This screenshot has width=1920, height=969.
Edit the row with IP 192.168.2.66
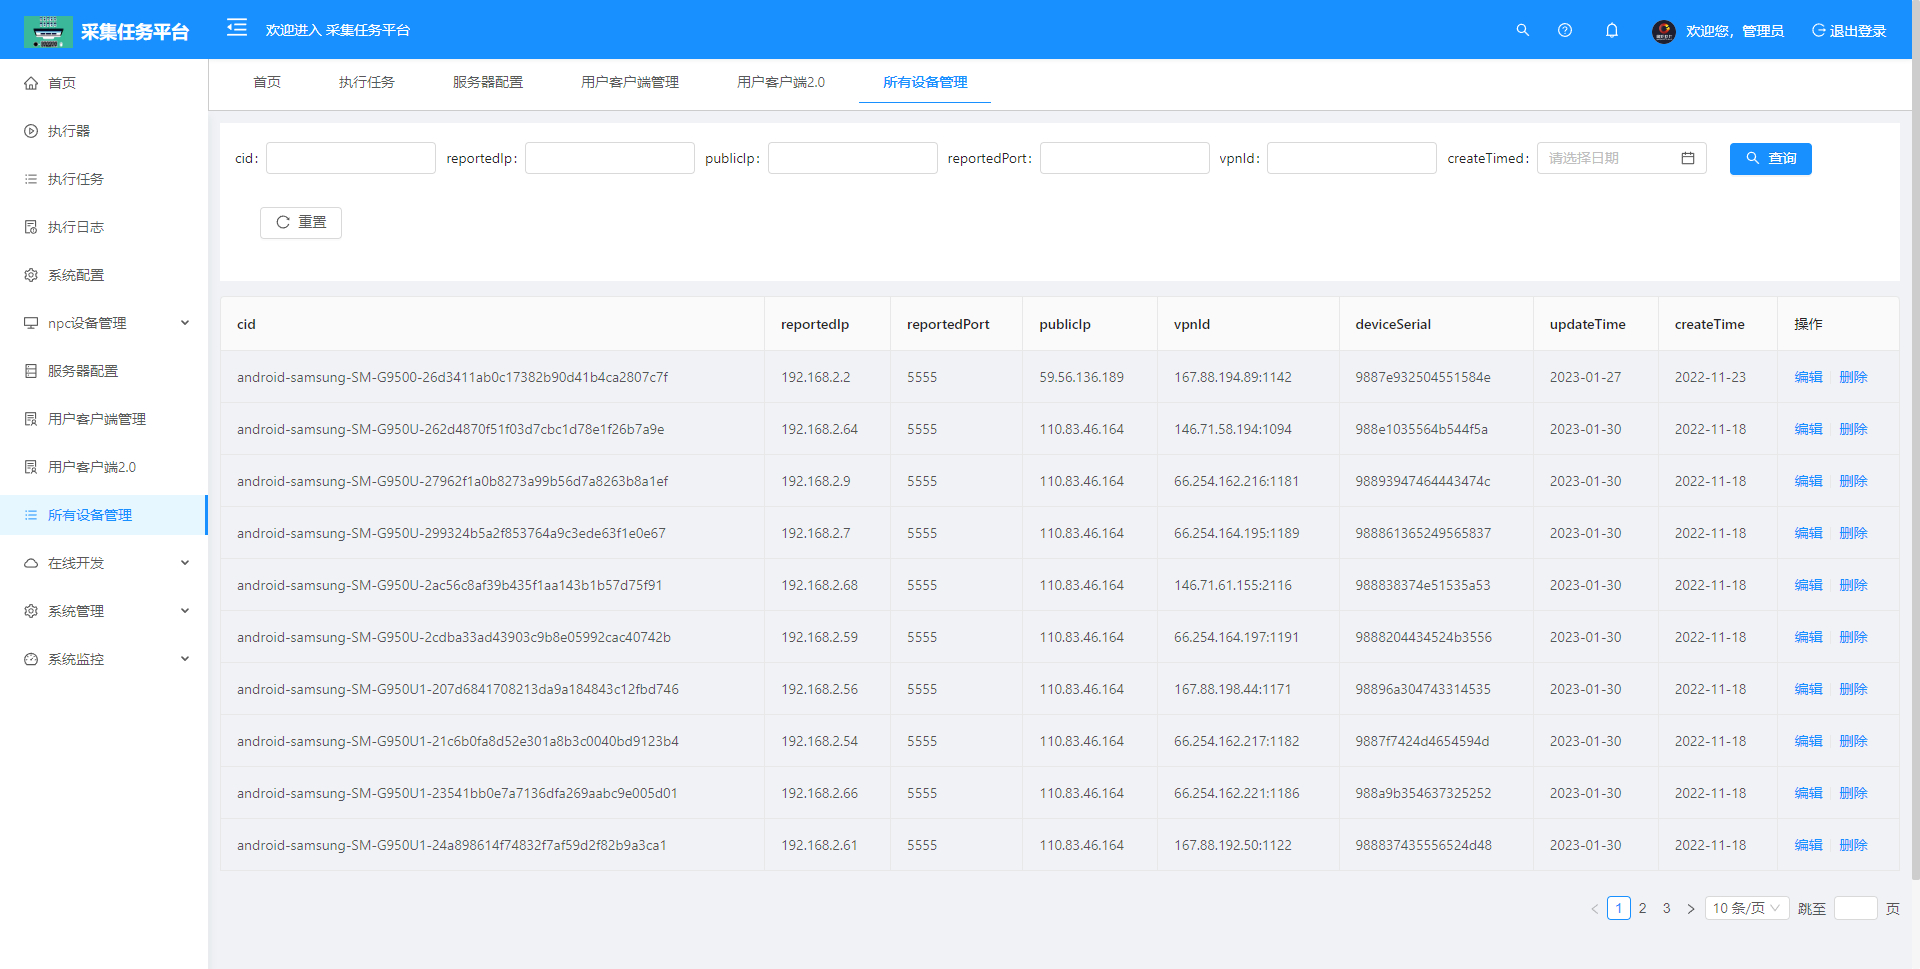point(1808,793)
